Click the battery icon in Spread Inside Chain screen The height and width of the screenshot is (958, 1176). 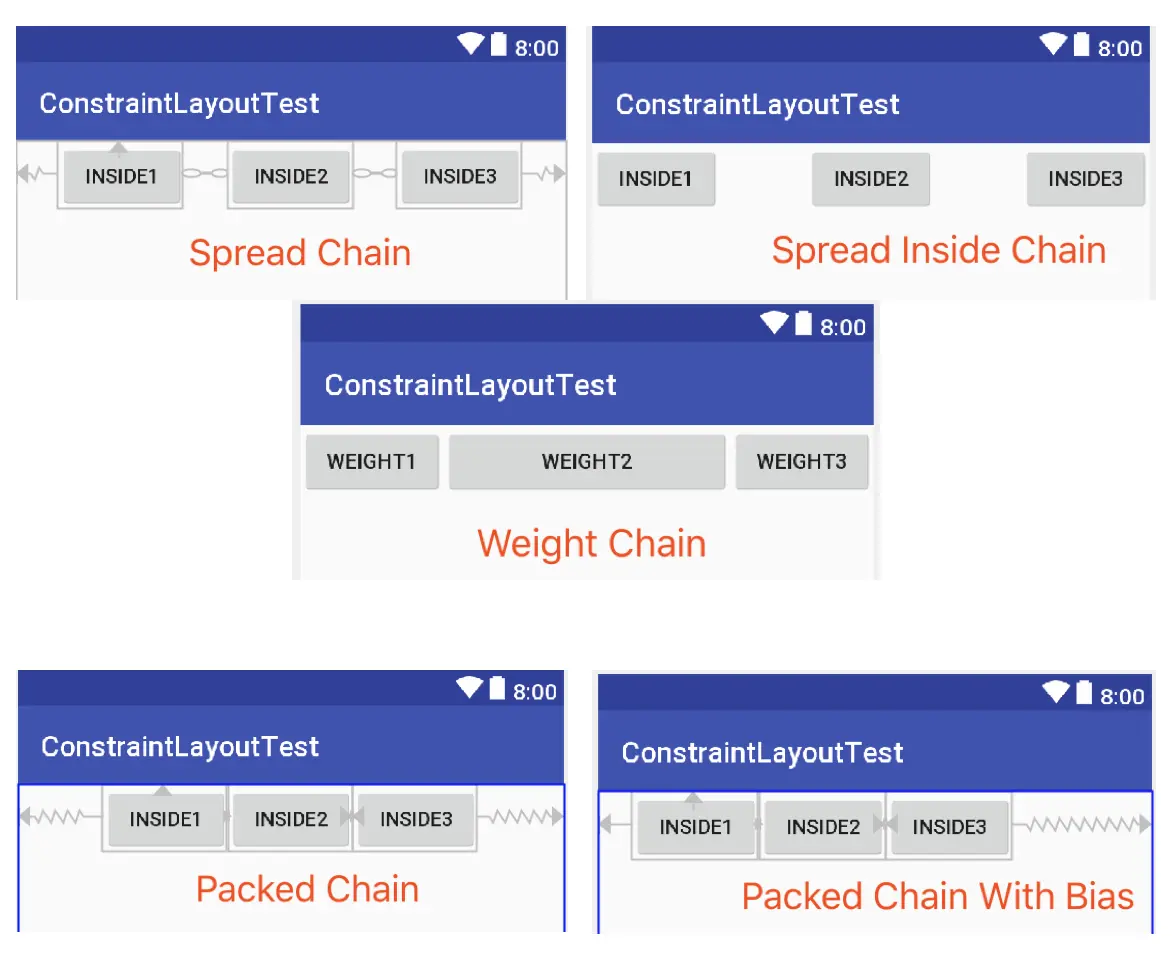[x=1081, y=45]
